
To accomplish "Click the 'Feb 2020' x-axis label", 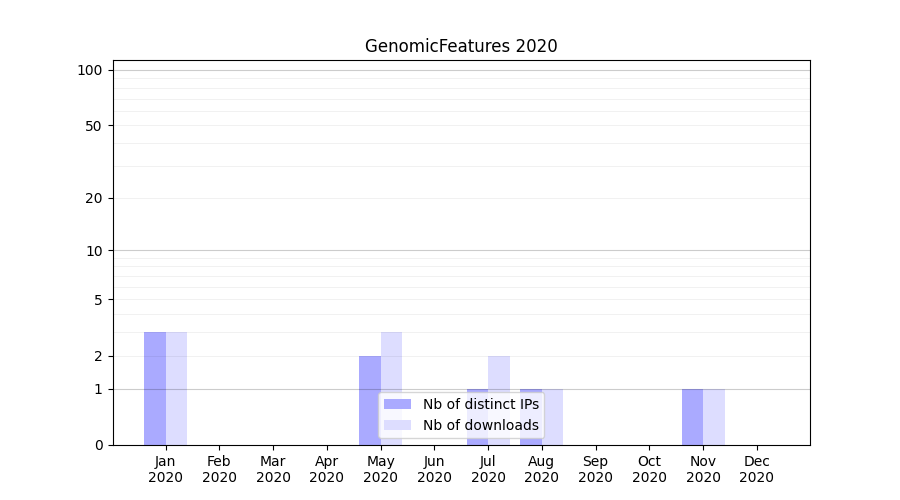I will (x=219, y=469).
